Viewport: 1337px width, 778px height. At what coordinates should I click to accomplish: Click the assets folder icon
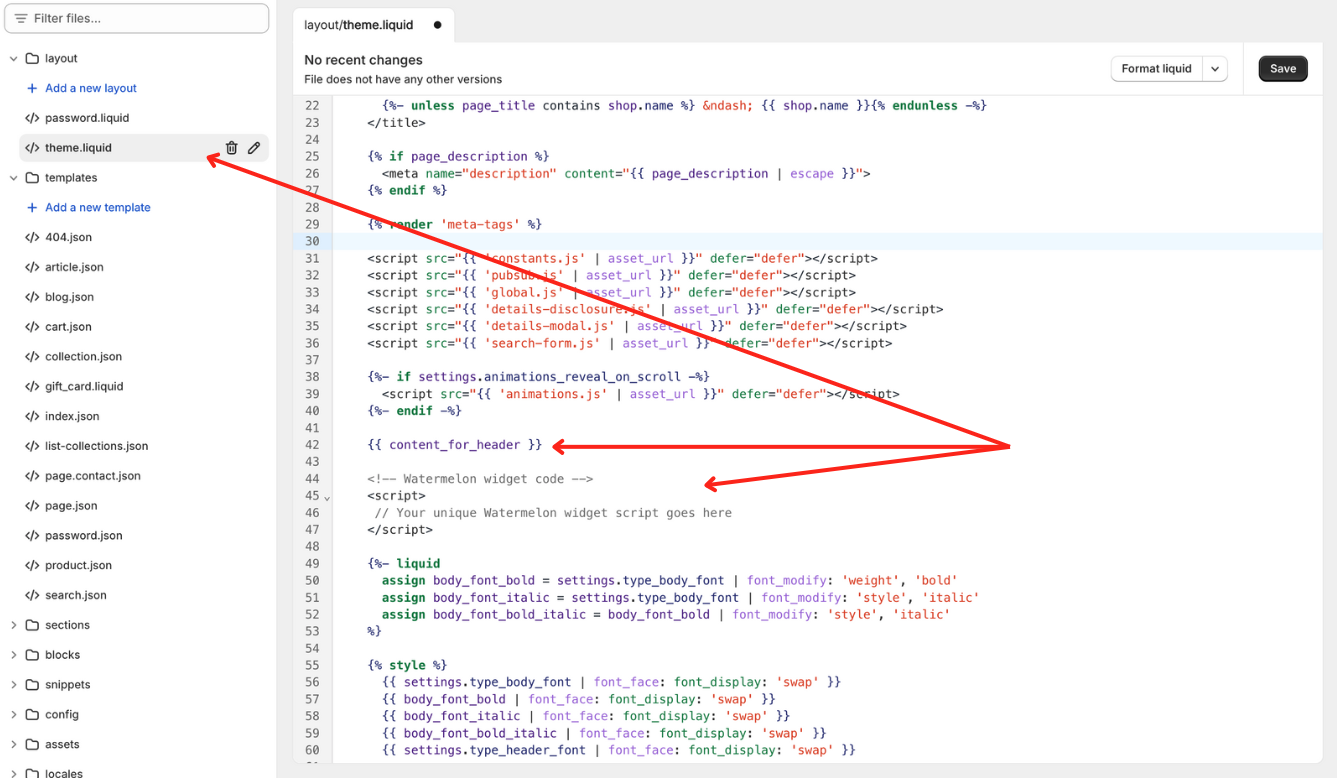(32, 745)
